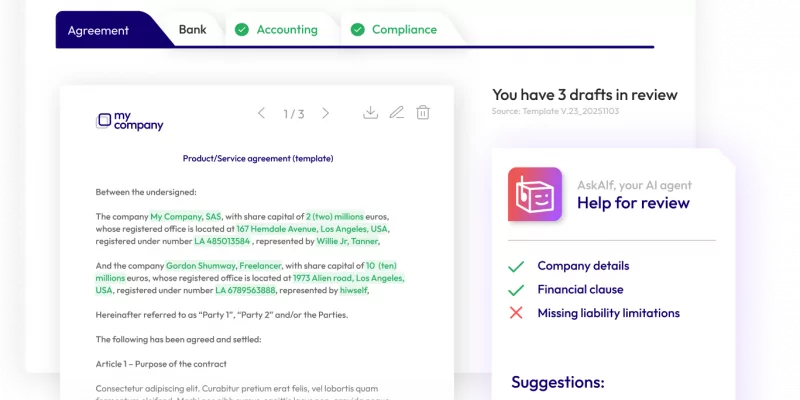
Task: Click the Company details checkmark
Action: click(x=516, y=266)
